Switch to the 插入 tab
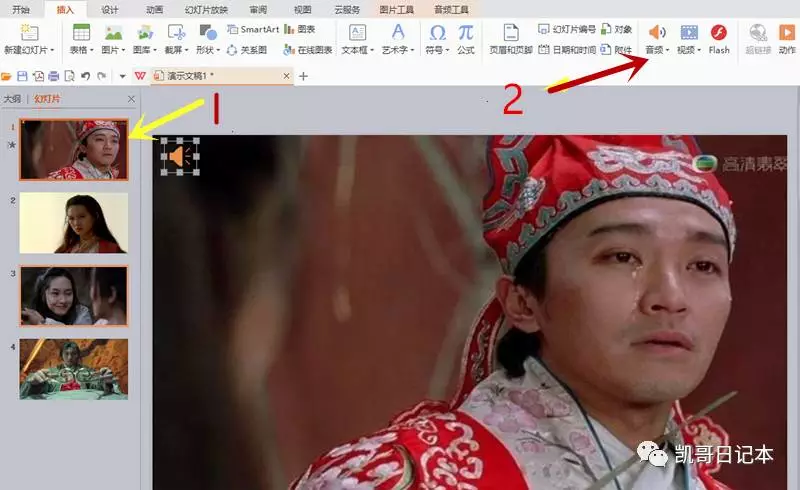 click(65, 9)
